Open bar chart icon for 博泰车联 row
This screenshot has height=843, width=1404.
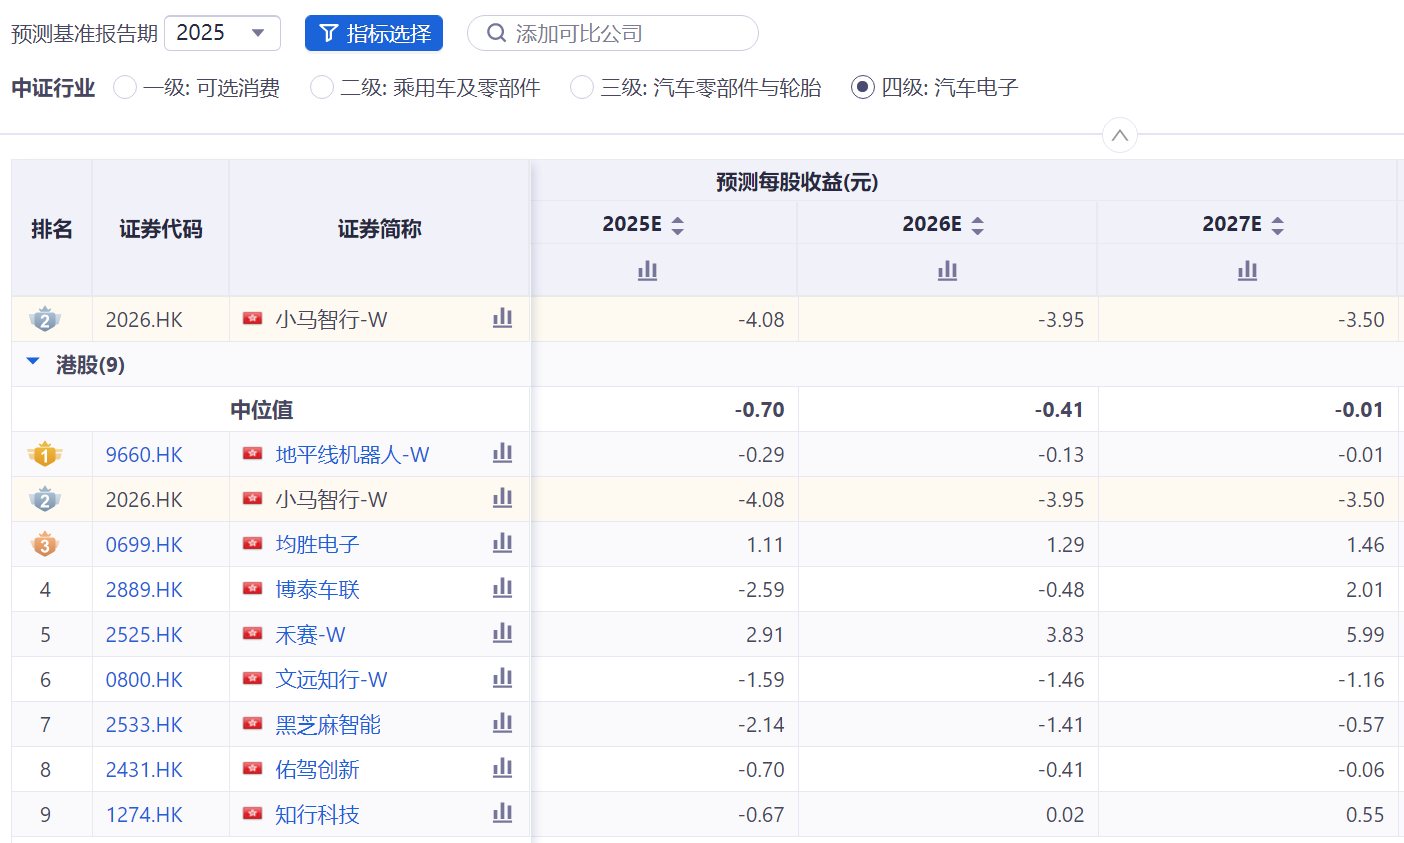click(x=502, y=589)
